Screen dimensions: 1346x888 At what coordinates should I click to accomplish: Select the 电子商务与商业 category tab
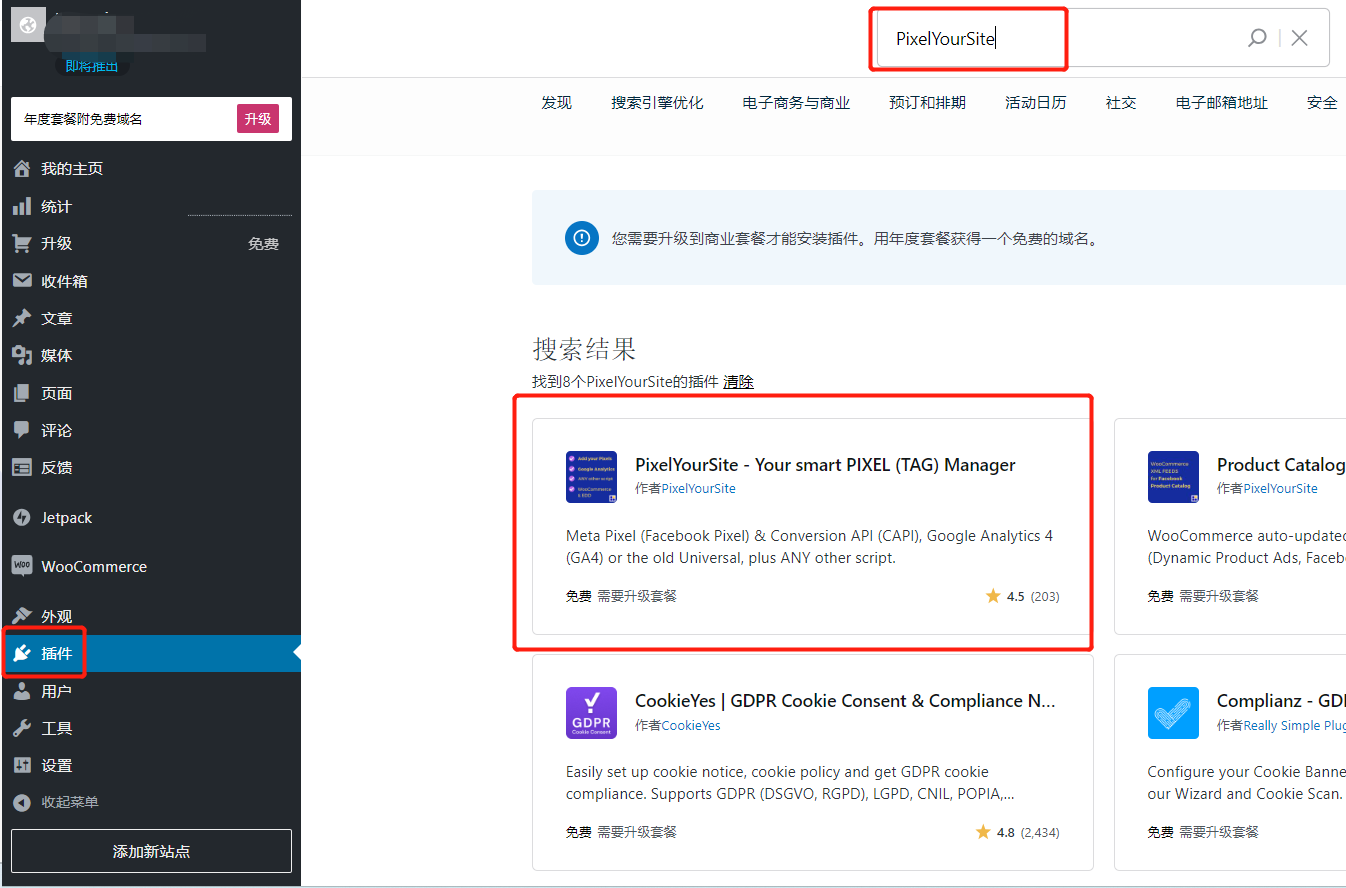click(x=796, y=103)
